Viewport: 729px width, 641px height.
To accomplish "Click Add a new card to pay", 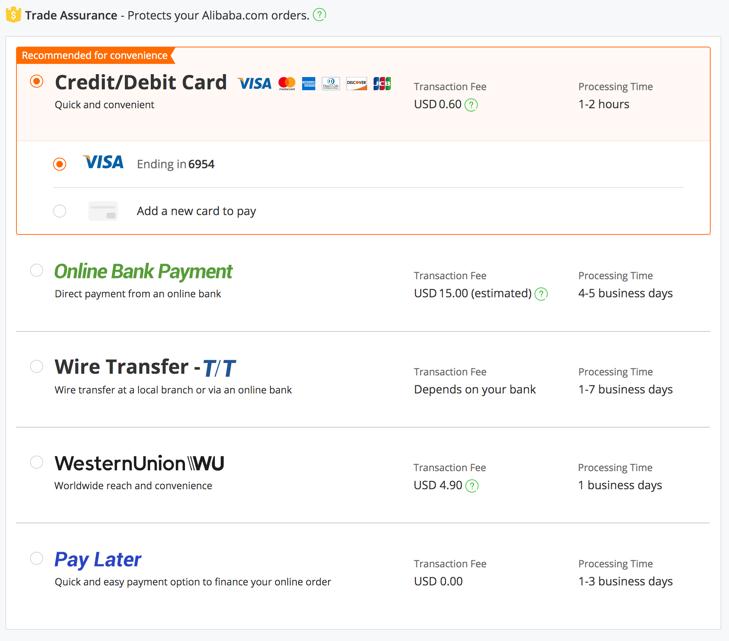I will tap(196, 211).
